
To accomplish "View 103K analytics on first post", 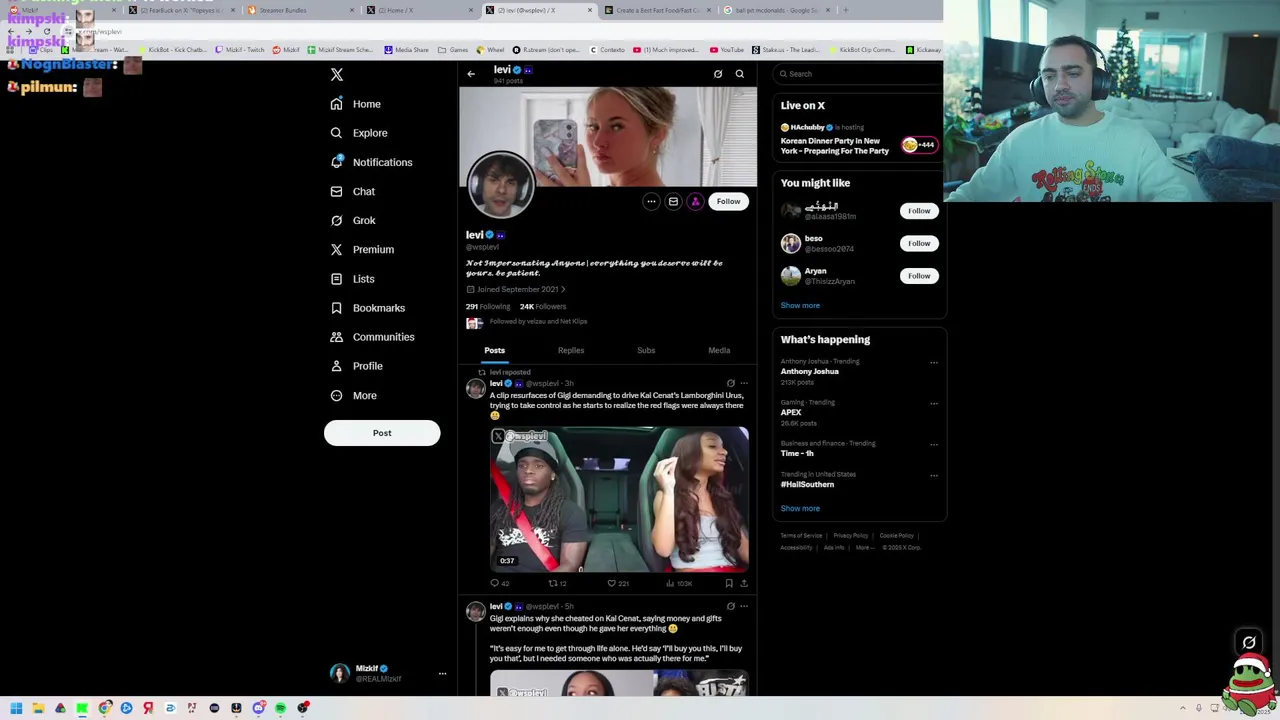I will click(x=679, y=583).
